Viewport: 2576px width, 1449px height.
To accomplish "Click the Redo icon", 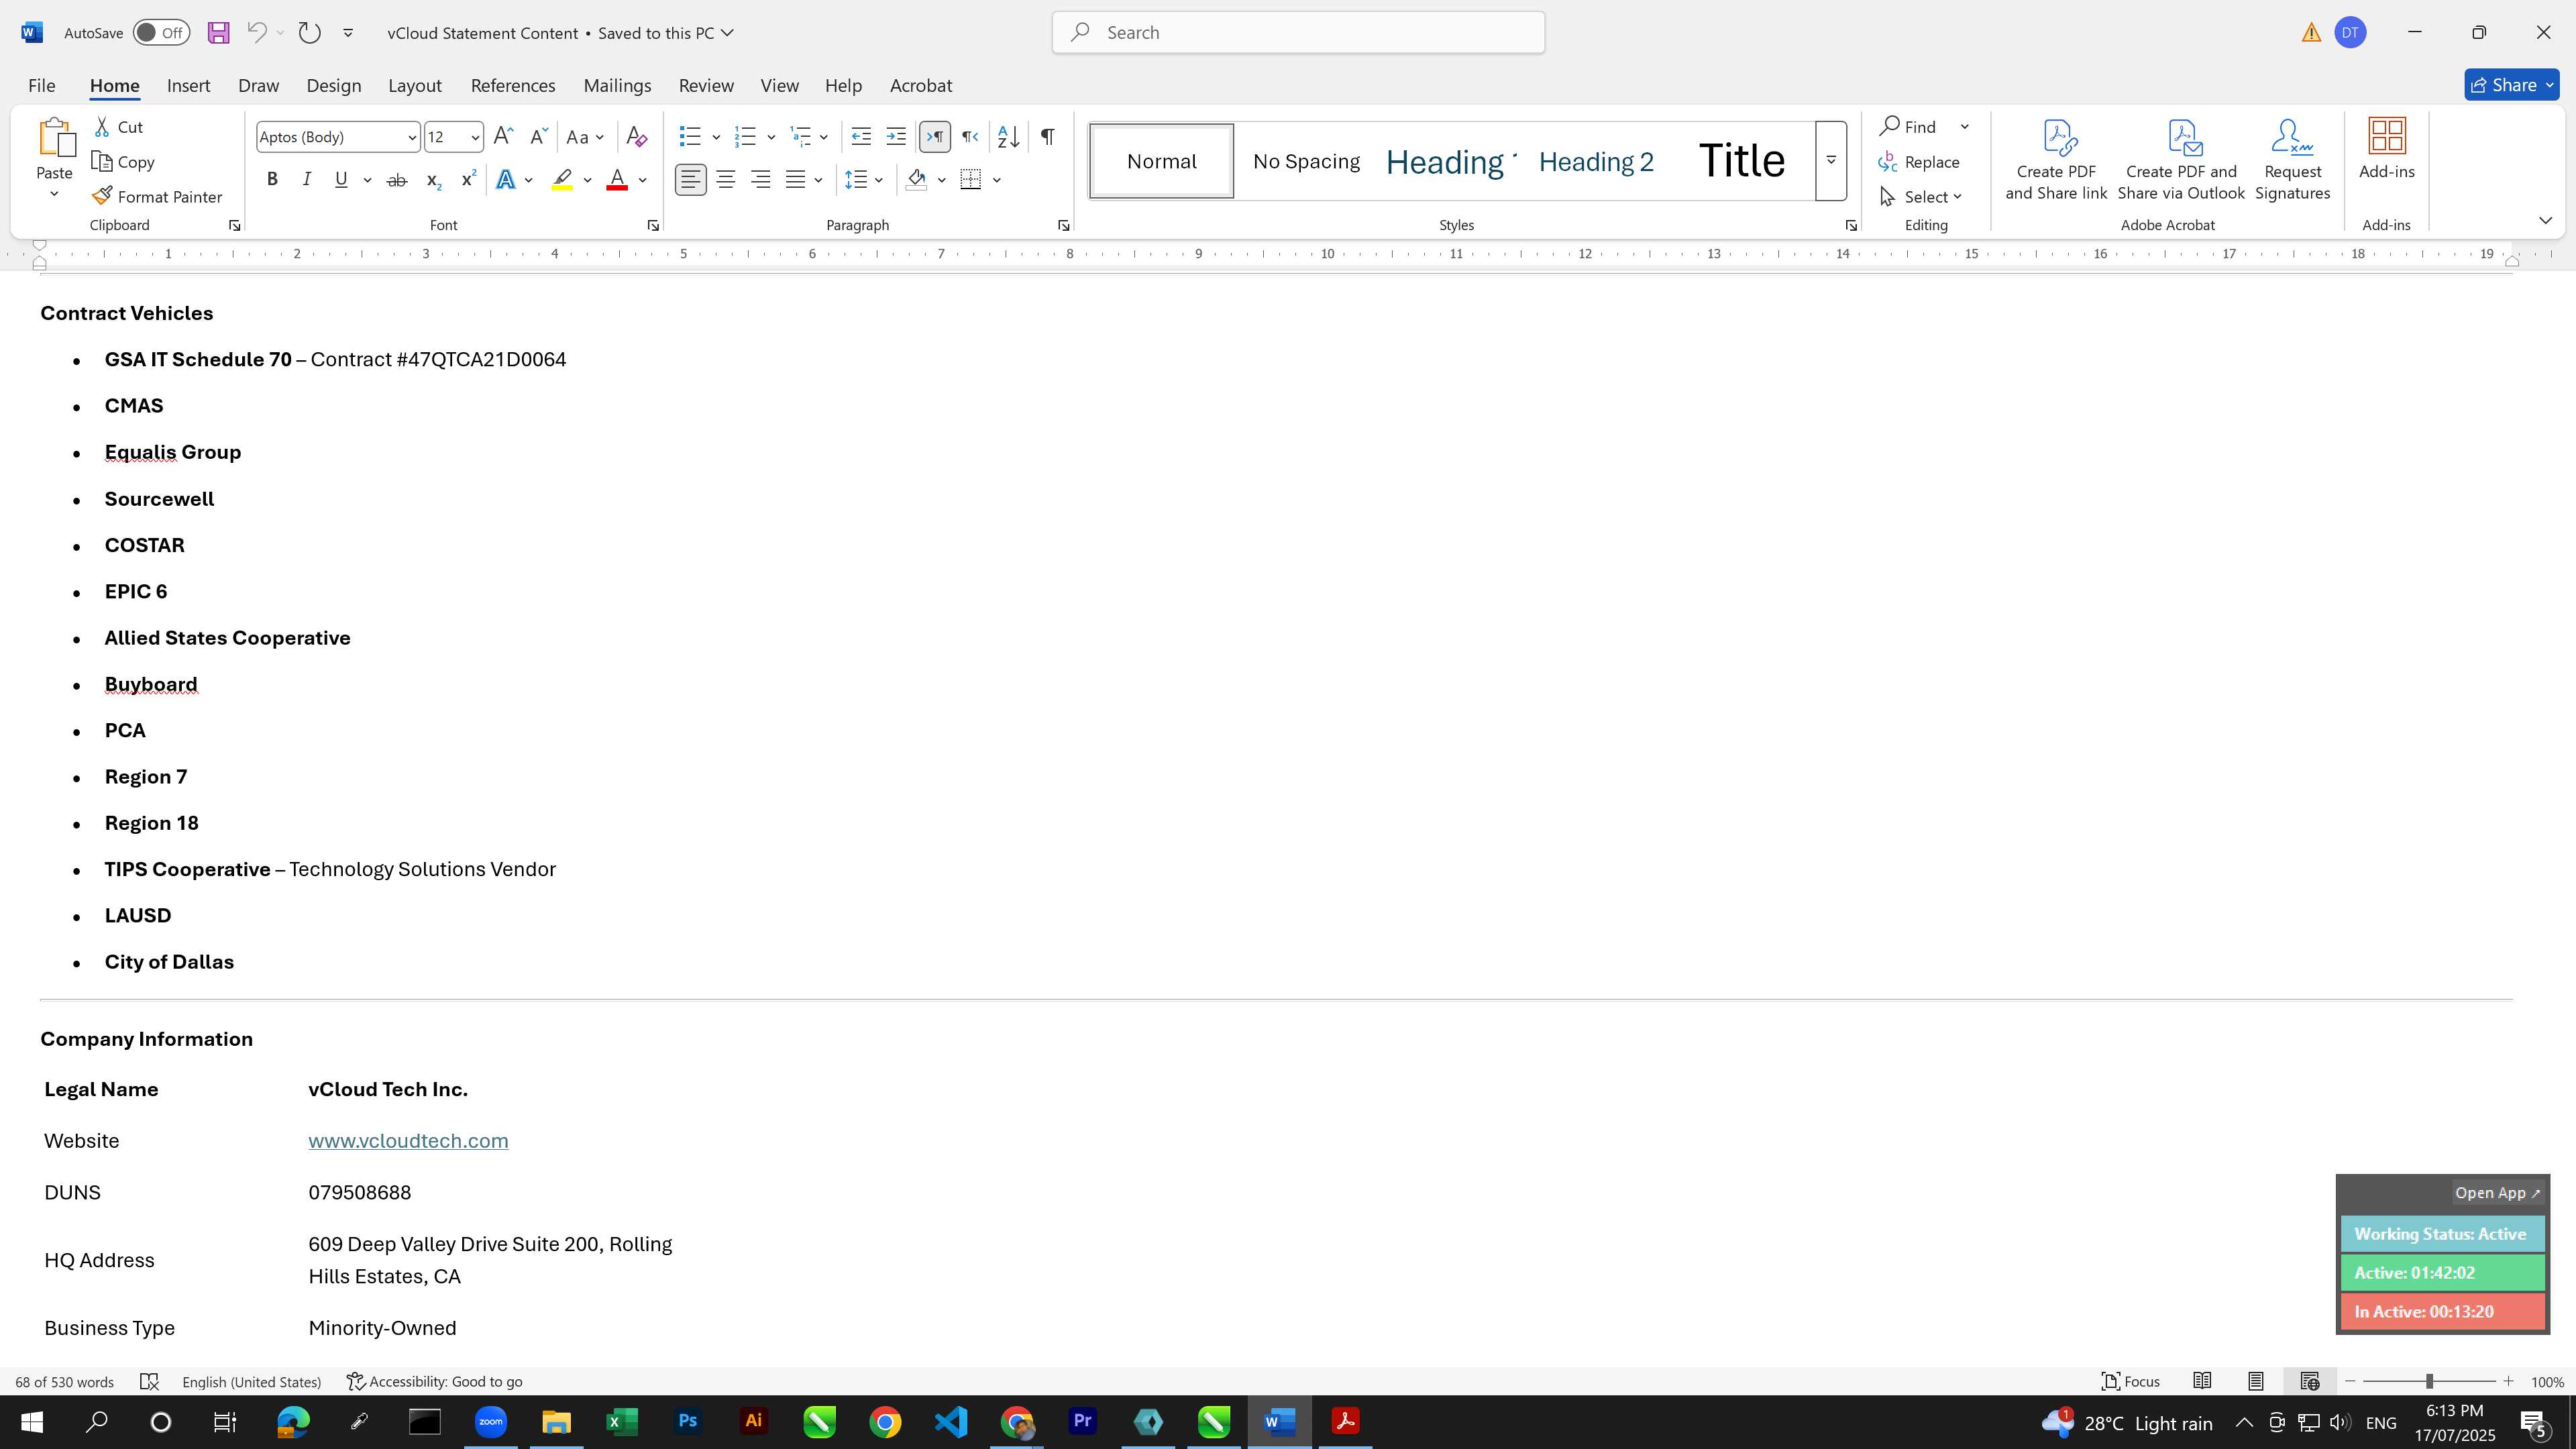I will (x=309, y=33).
